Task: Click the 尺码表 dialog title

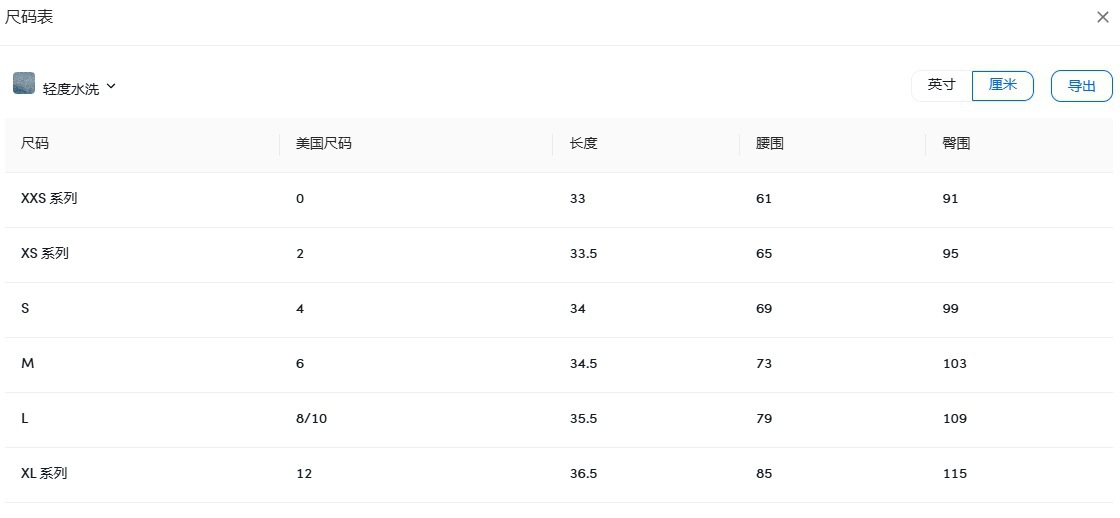Action: tap(29, 17)
